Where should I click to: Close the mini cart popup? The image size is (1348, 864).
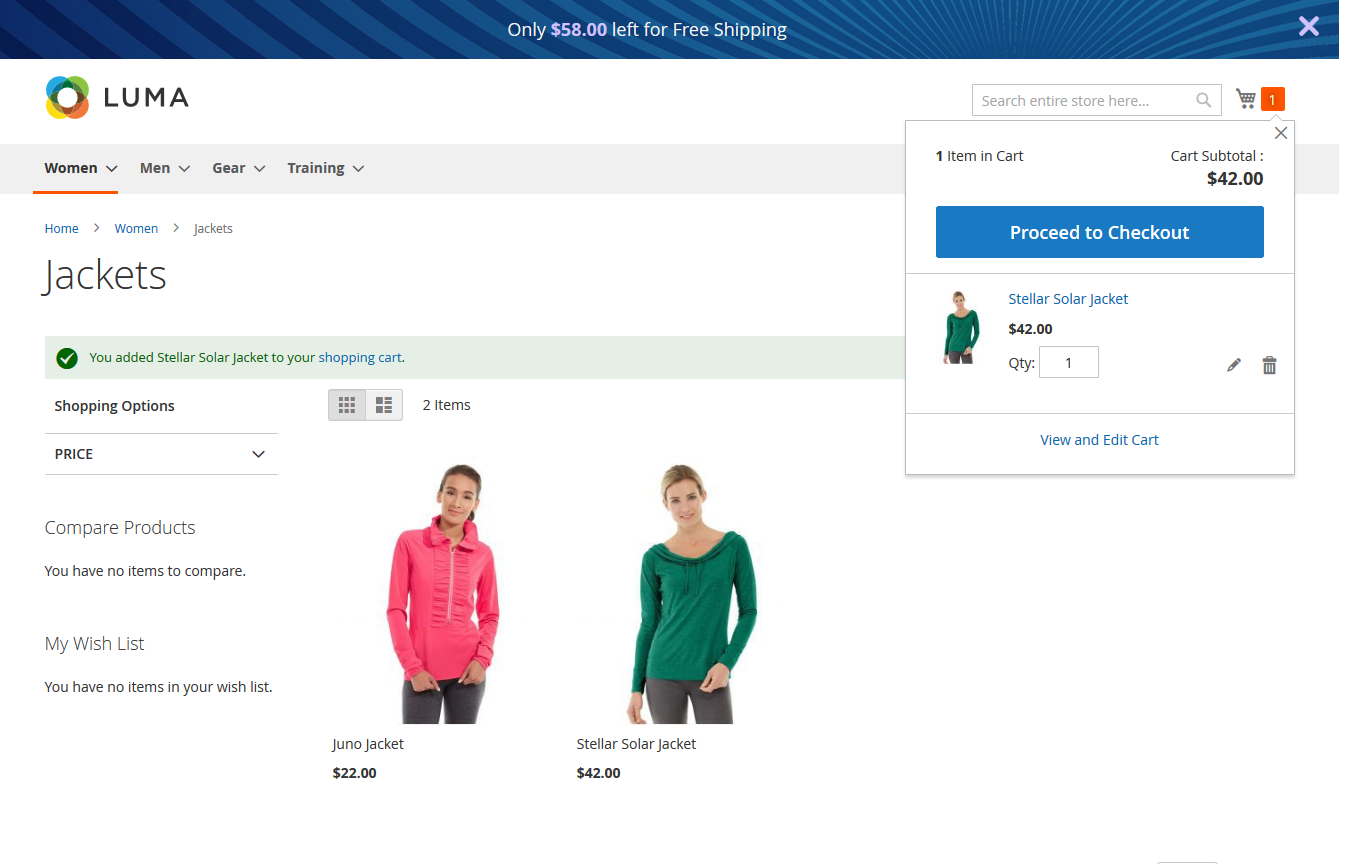coord(1280,133)
